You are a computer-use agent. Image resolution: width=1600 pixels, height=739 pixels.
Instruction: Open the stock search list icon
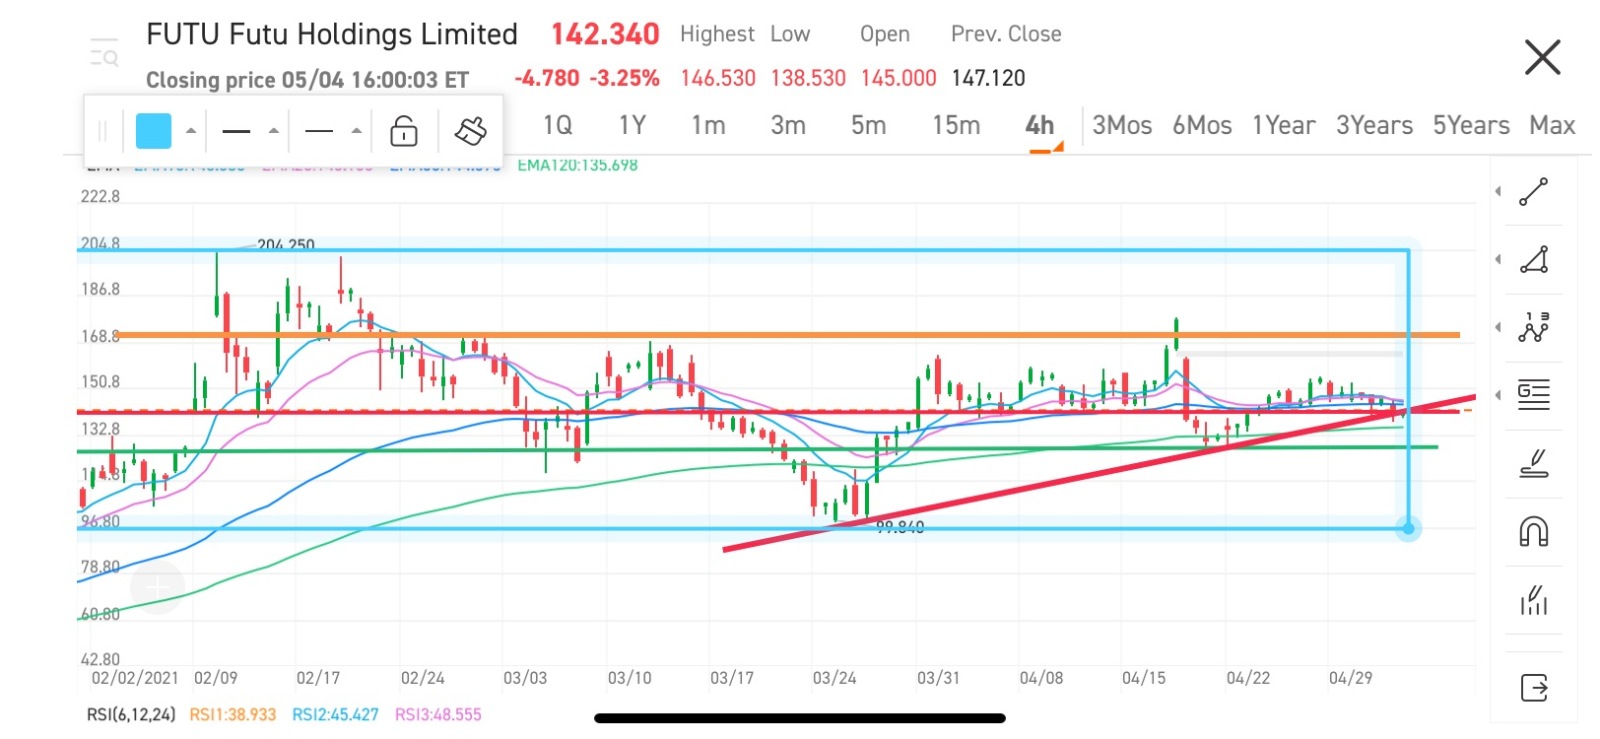[104, 53]
